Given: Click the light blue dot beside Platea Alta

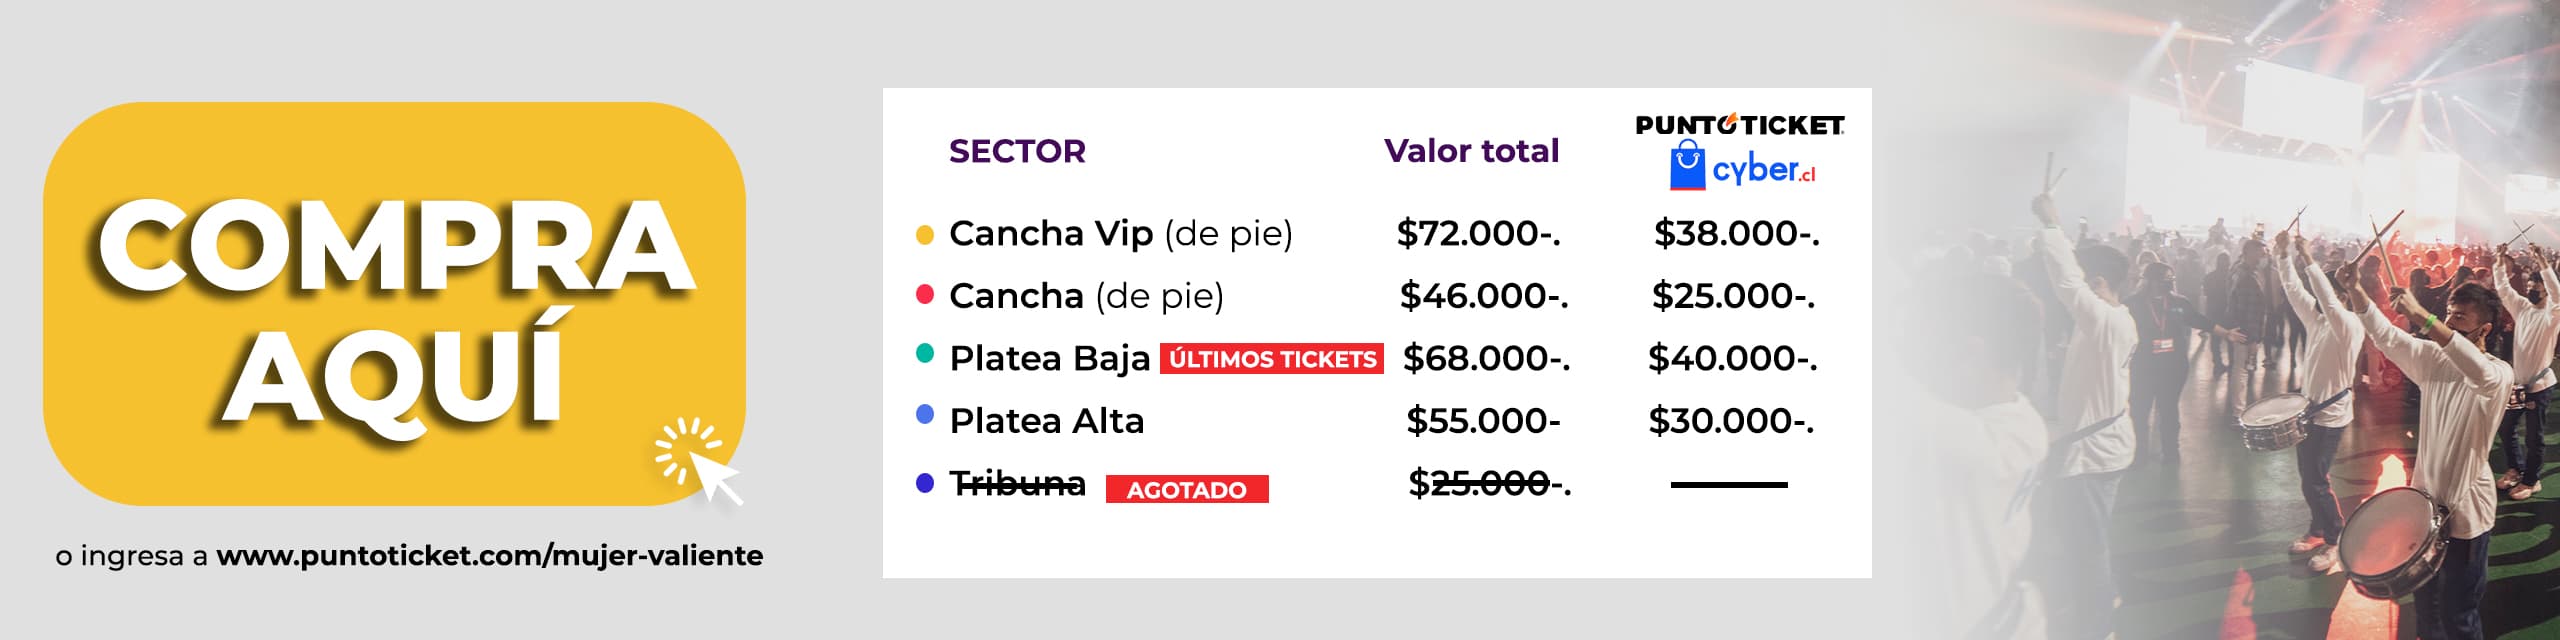Looking at the screenshot, I should click(x=925, y=414).
